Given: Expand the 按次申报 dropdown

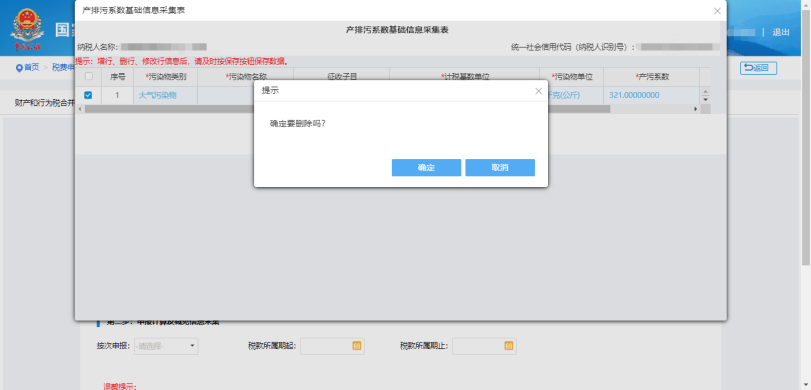Looking at the screenshot, I should click(x=166, y=346).
